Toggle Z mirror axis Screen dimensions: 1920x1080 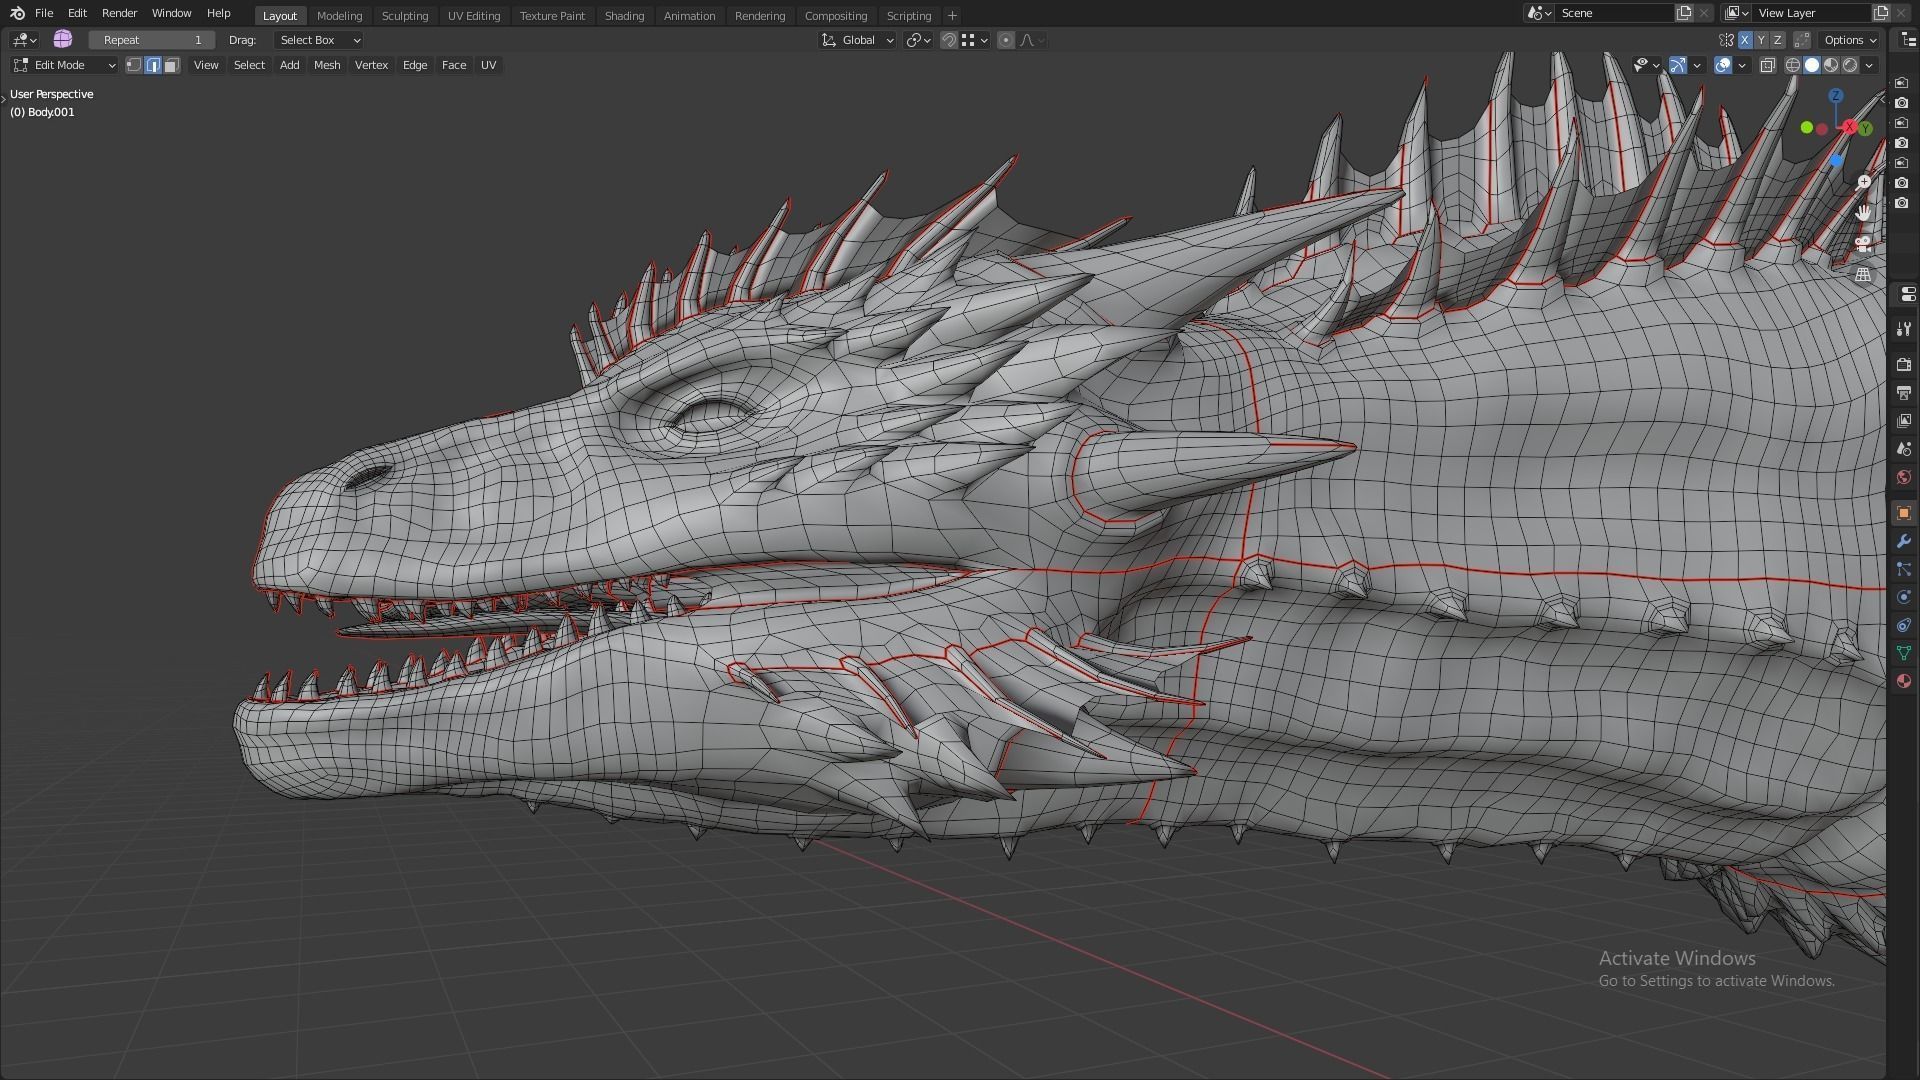pyautogui.click(x=1777, y=40)
